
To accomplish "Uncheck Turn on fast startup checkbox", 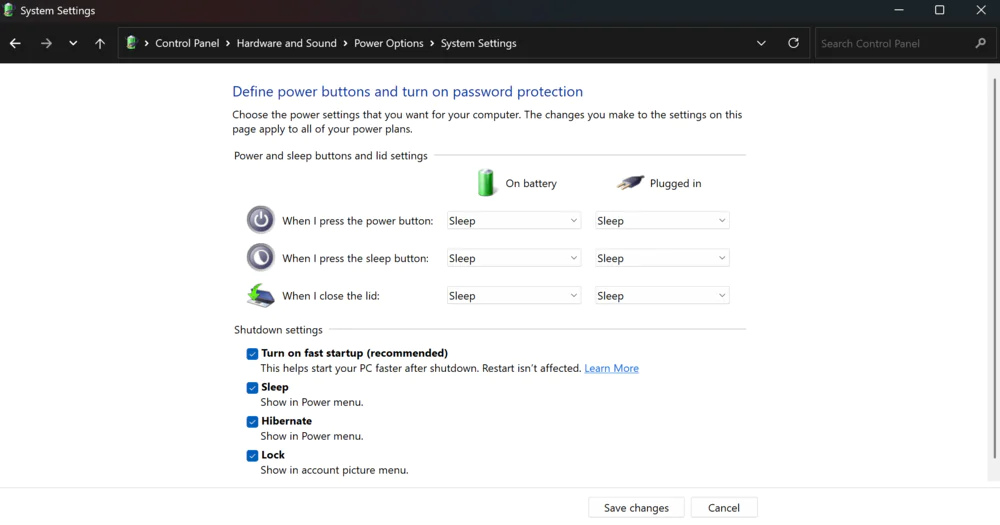I will pos(252,353).
